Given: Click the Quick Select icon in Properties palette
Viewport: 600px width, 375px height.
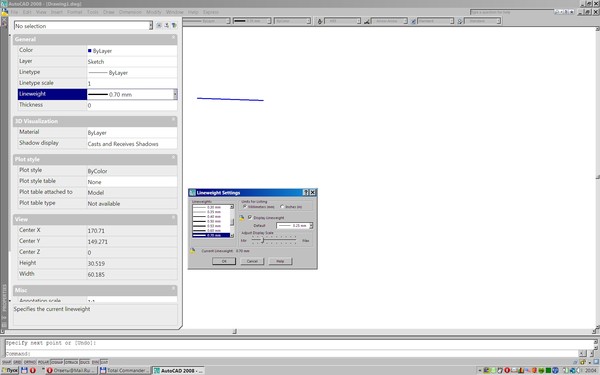Looking at the screenshot, I should click(x=174, y=25).
